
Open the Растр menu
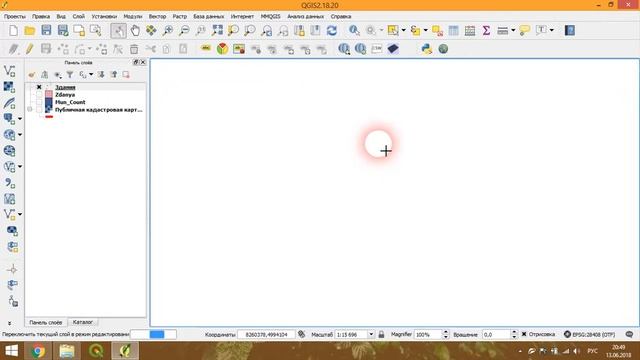click(180, 16)
